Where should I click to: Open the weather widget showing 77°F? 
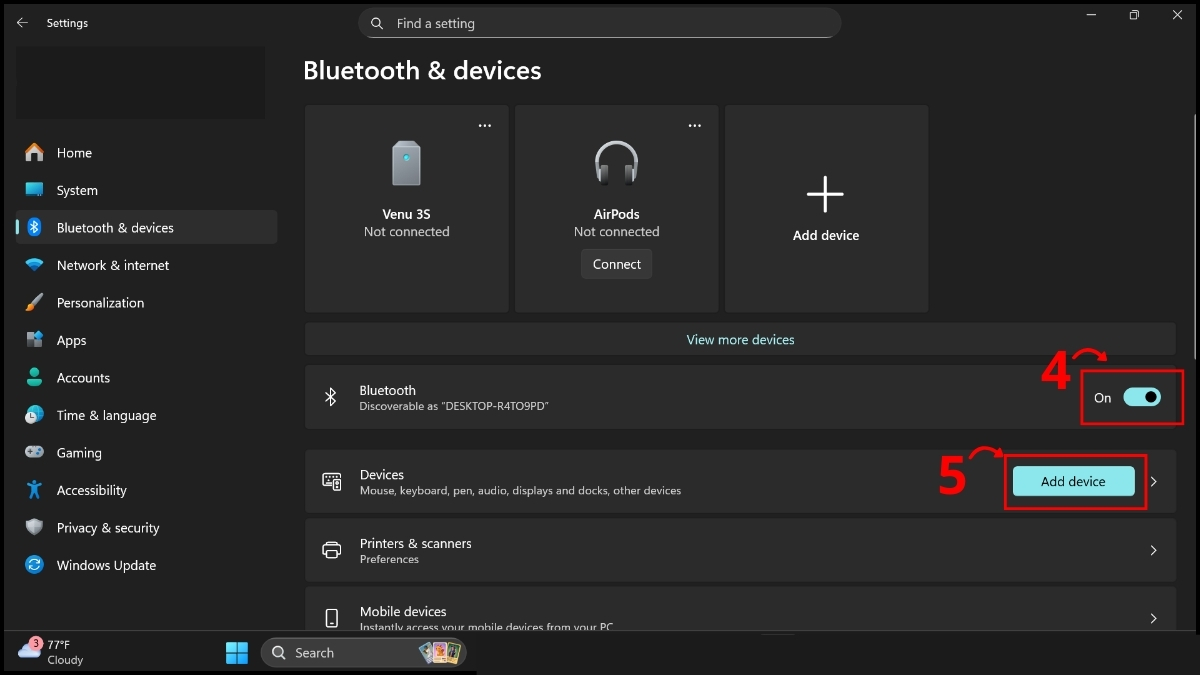click(x=50, y=652)
